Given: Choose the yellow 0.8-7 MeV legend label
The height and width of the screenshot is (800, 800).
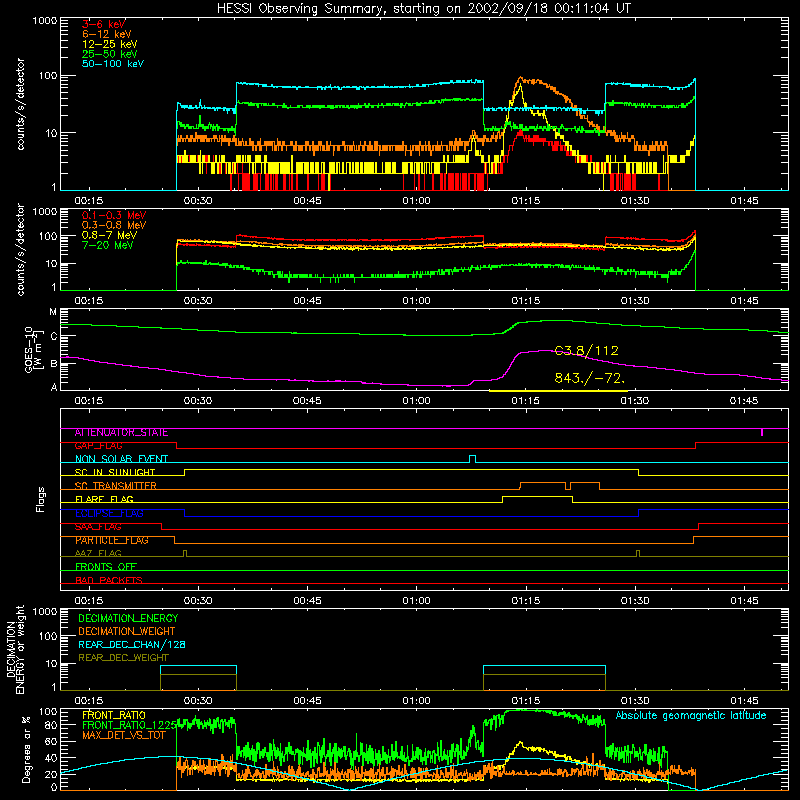Looking at the screenshot, I should pos(109,235).
